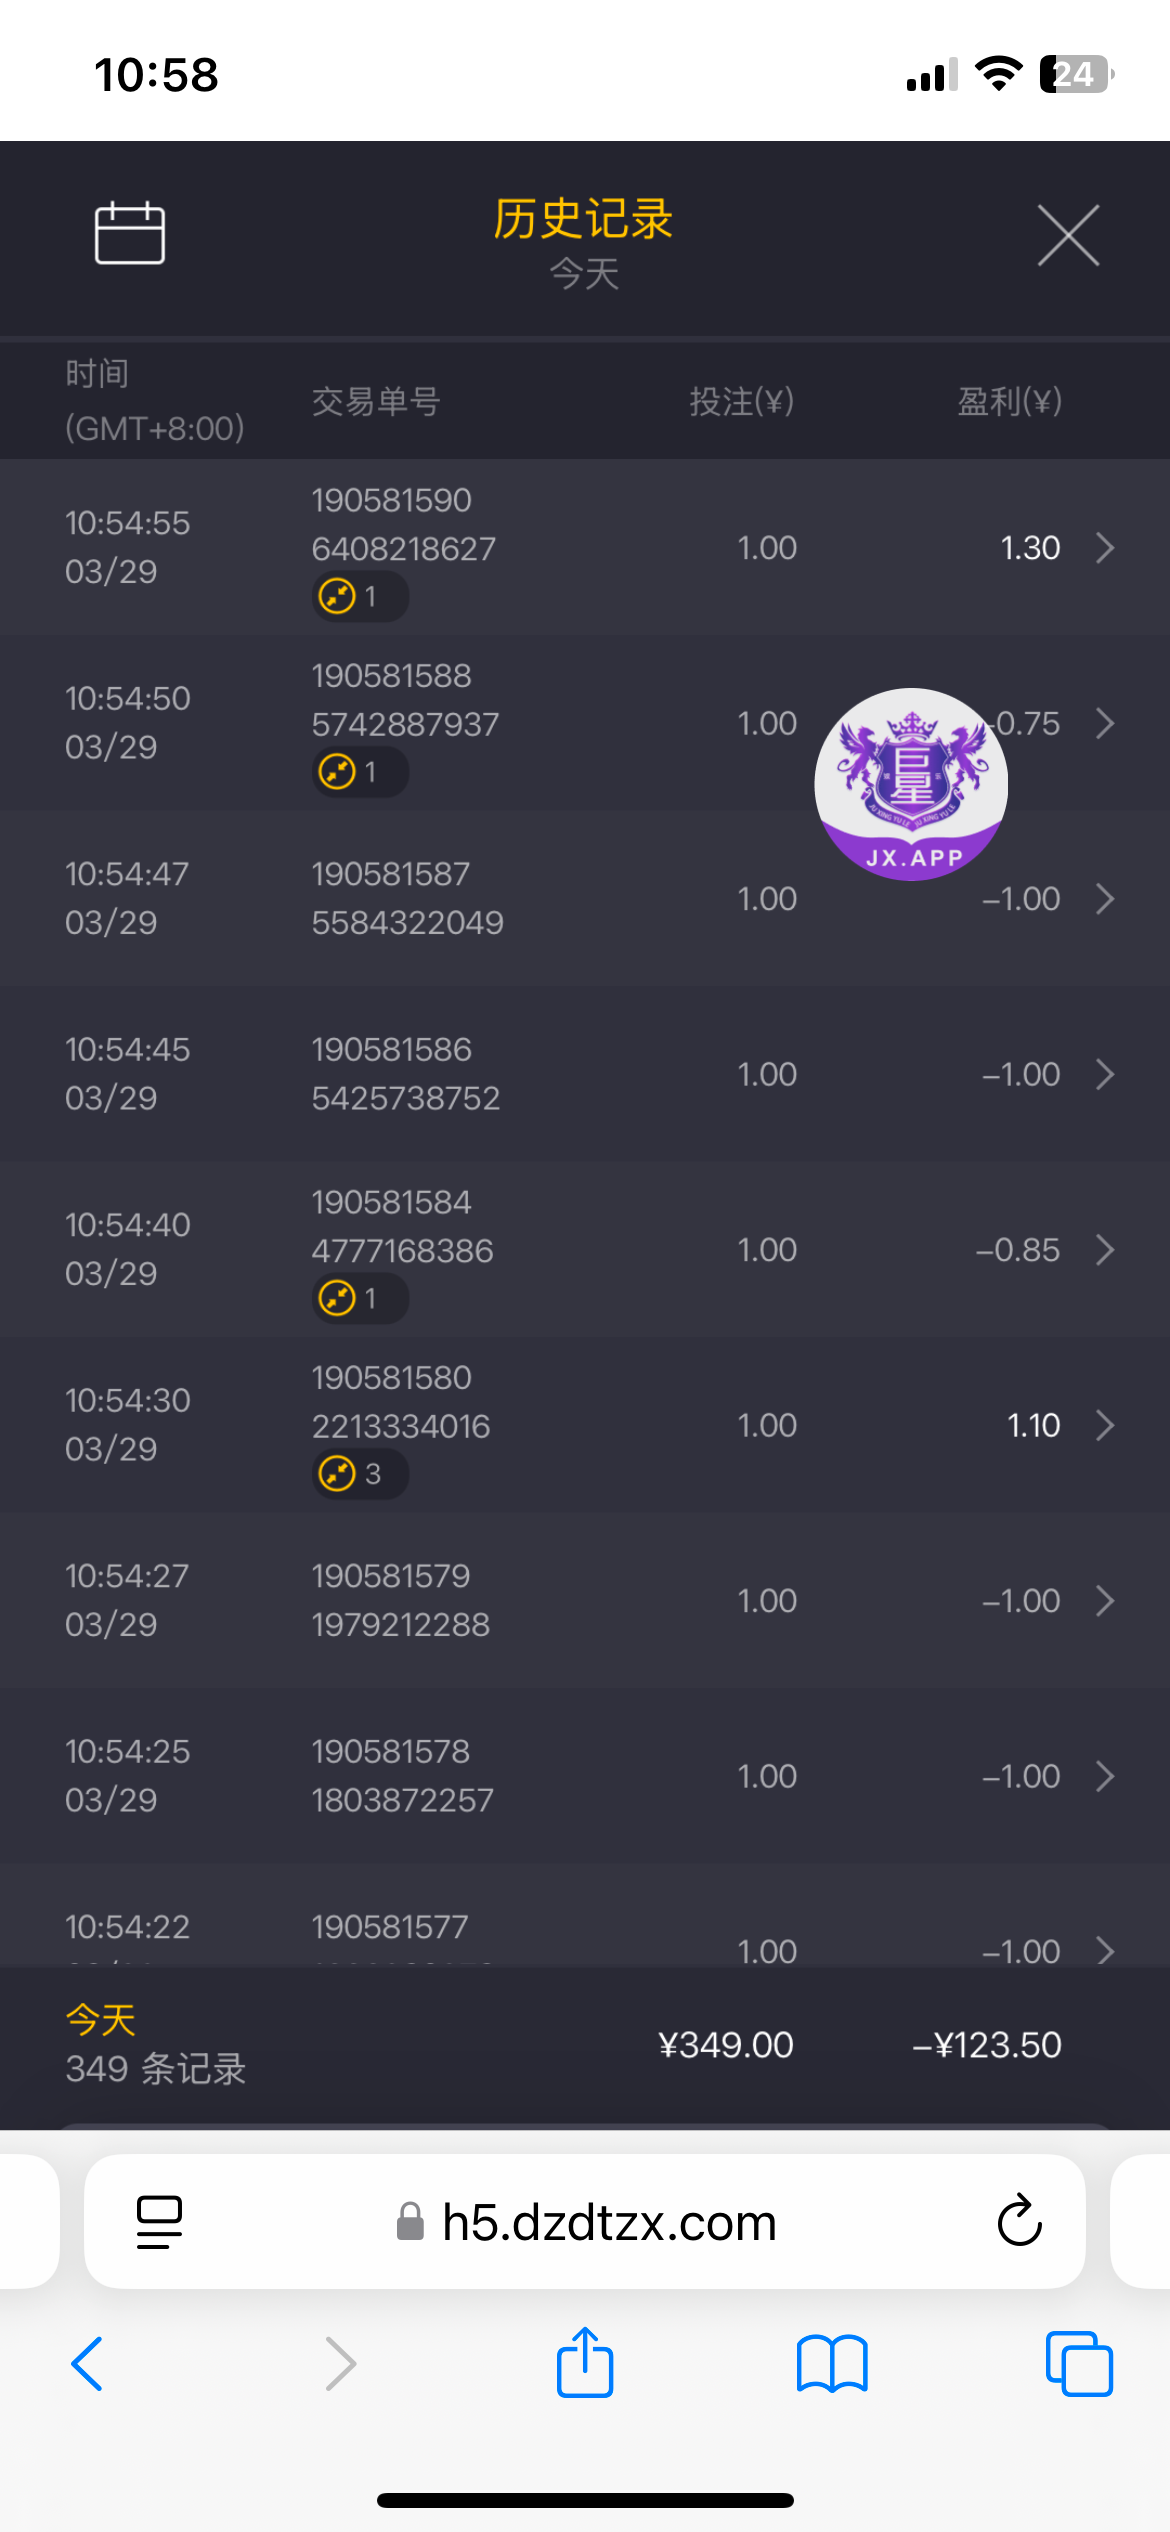Expand details for the 10:54:55 record
The height and width of the screenshot is (2532, 1170).
click(x=1104, y=548)
